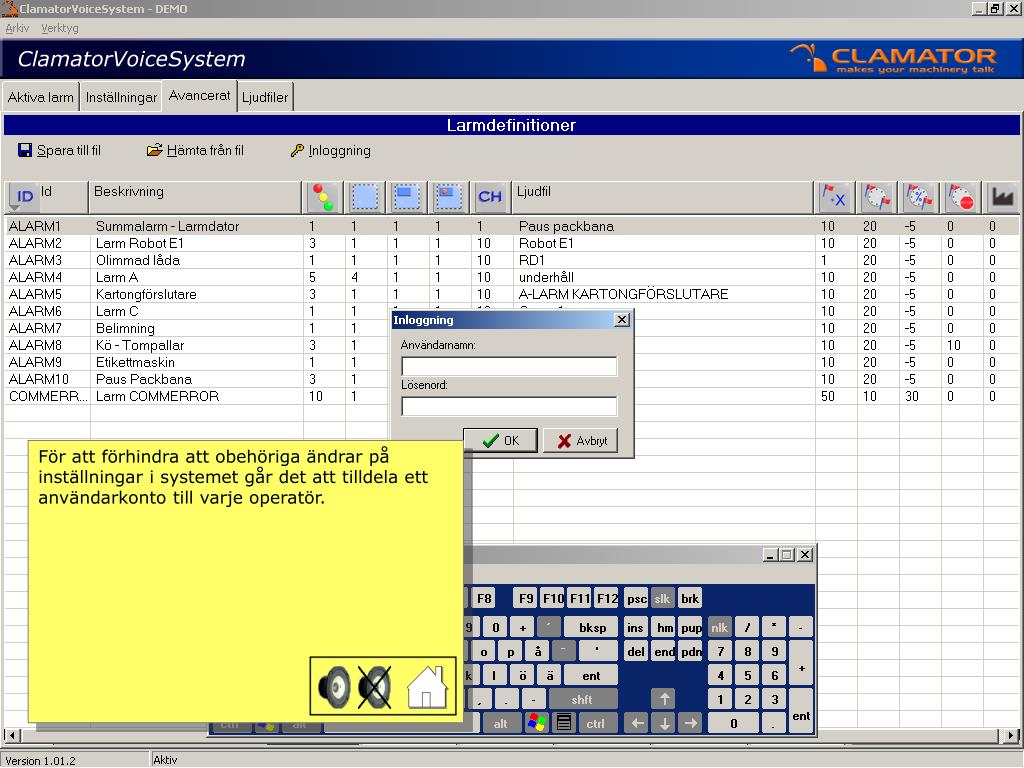Click the house home icon
Screen dimensions: 1024x768
(427, 687)
